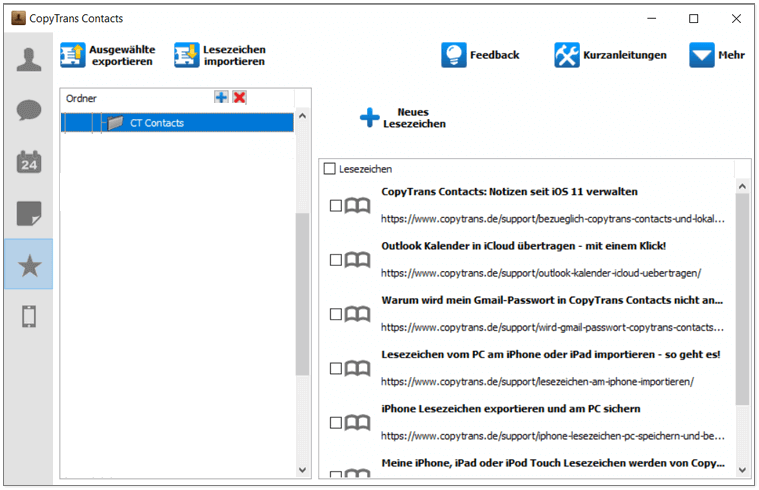759x490 pixels.
Task: Click folder panel scroll up arrow
Action: point(303,116)
